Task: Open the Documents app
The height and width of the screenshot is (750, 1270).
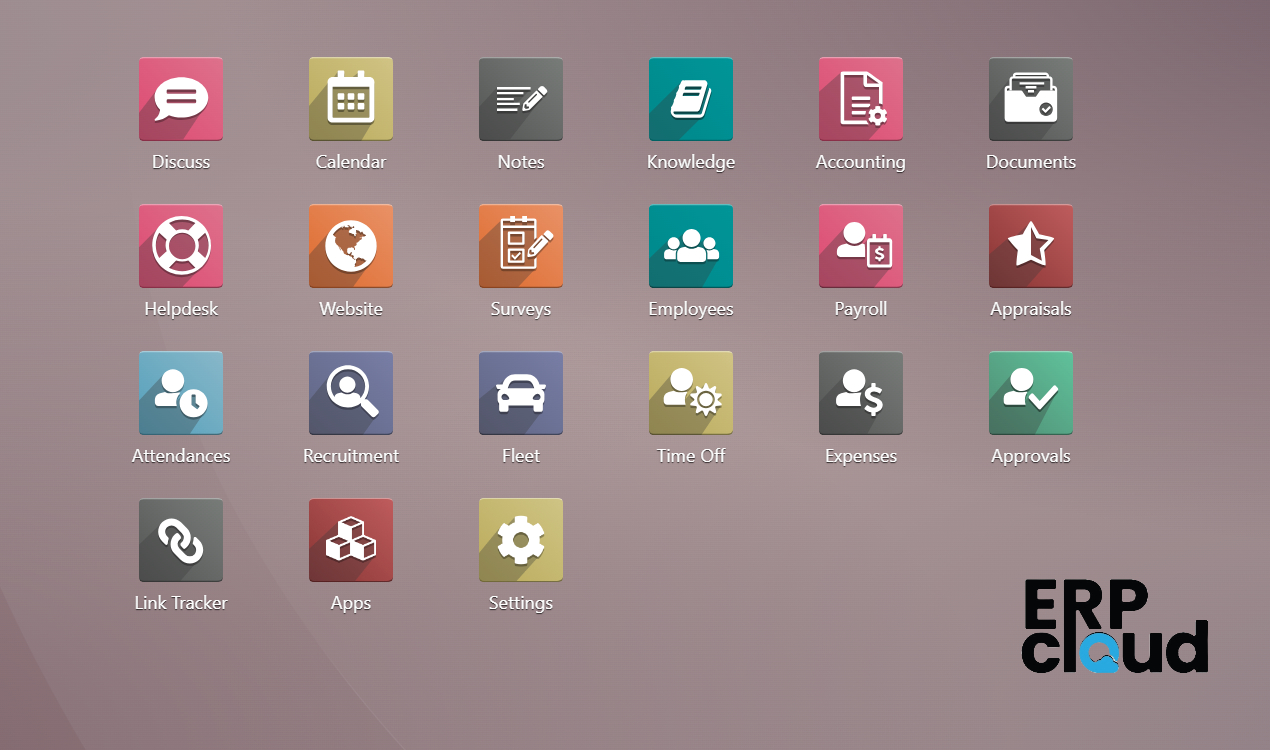Action: [x=1031, y=99]
